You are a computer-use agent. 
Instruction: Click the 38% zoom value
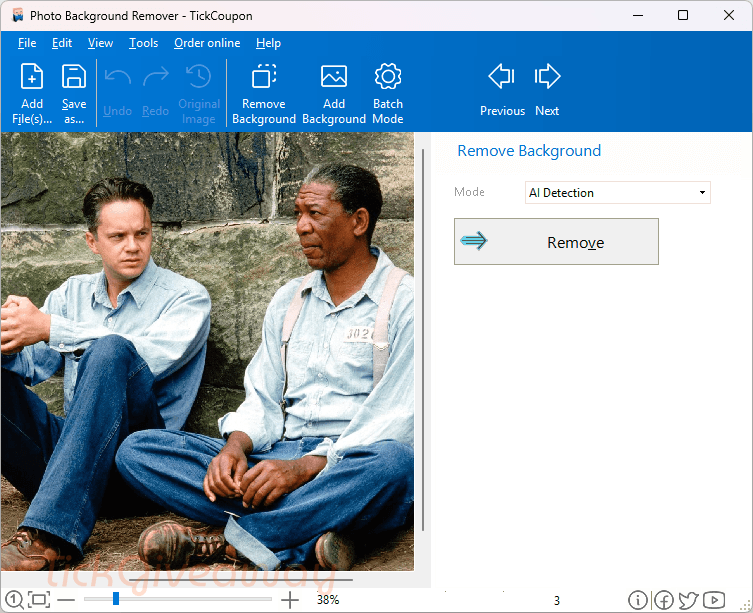328,600
